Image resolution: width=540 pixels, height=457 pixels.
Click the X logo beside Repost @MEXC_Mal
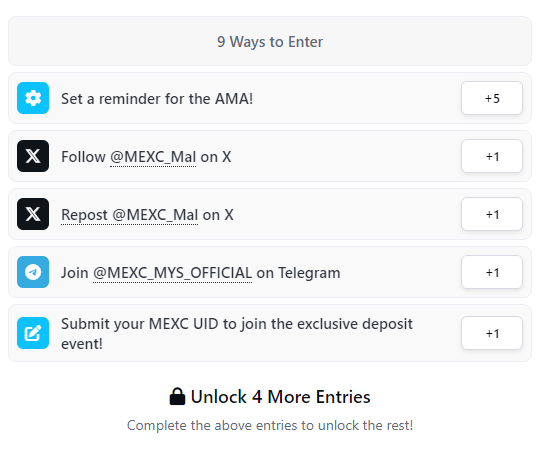[x=33, y=214]
